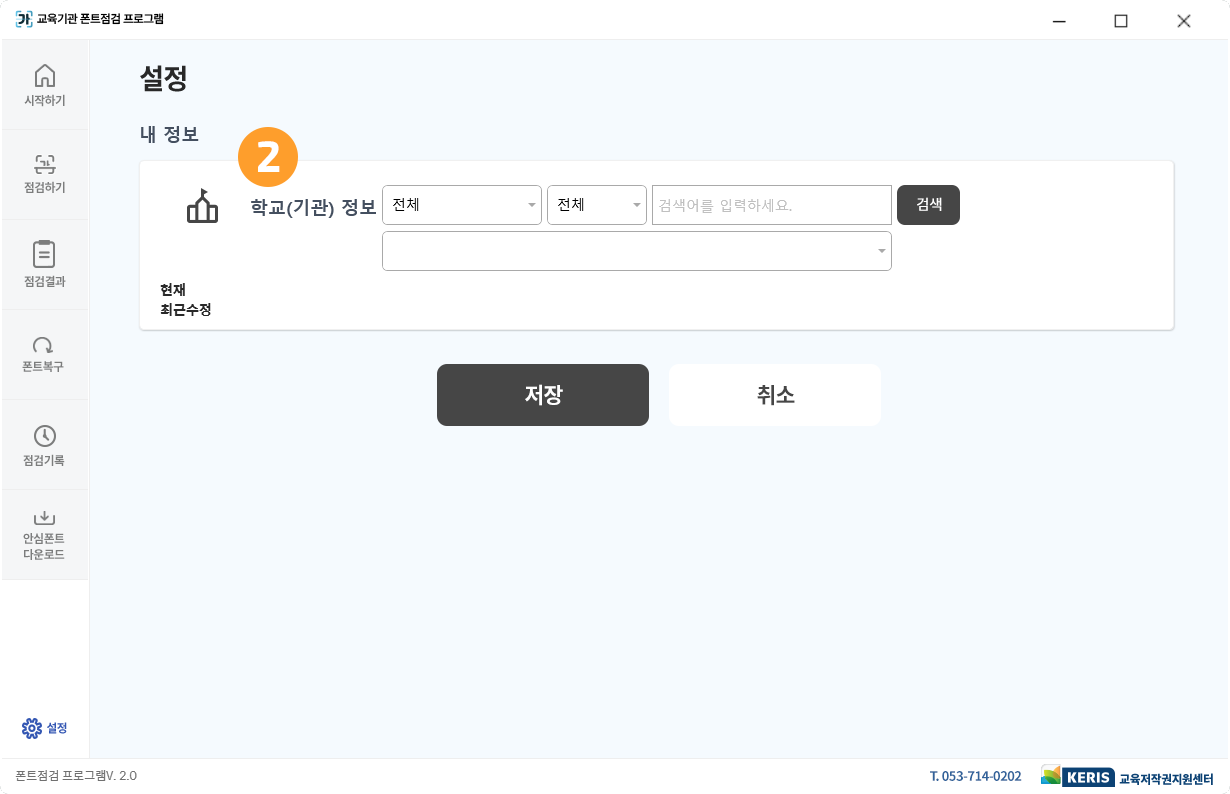This screenshot has width=1230, height=794.
Task: Expand the first 전체 region dropdown
Action: click(x=462, y=204)
